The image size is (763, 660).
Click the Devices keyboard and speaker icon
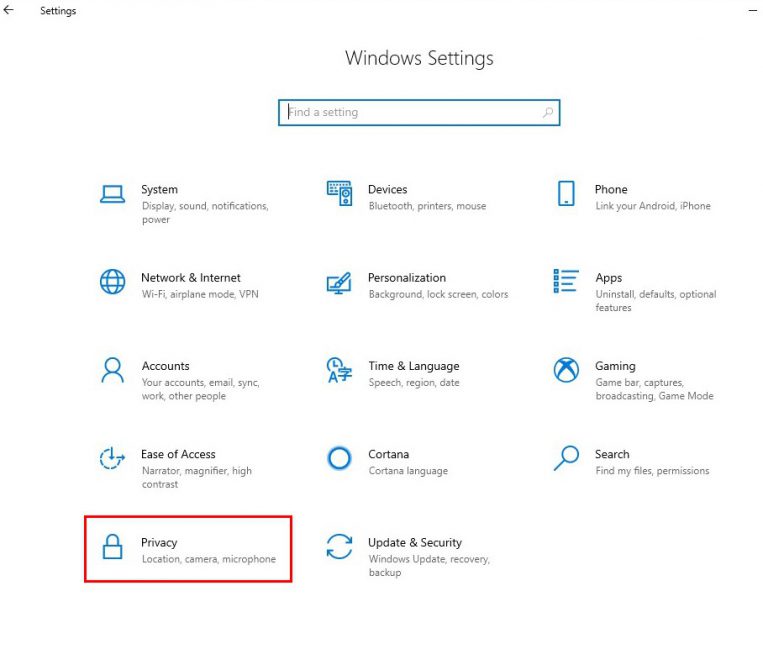(x=339, y=193)
